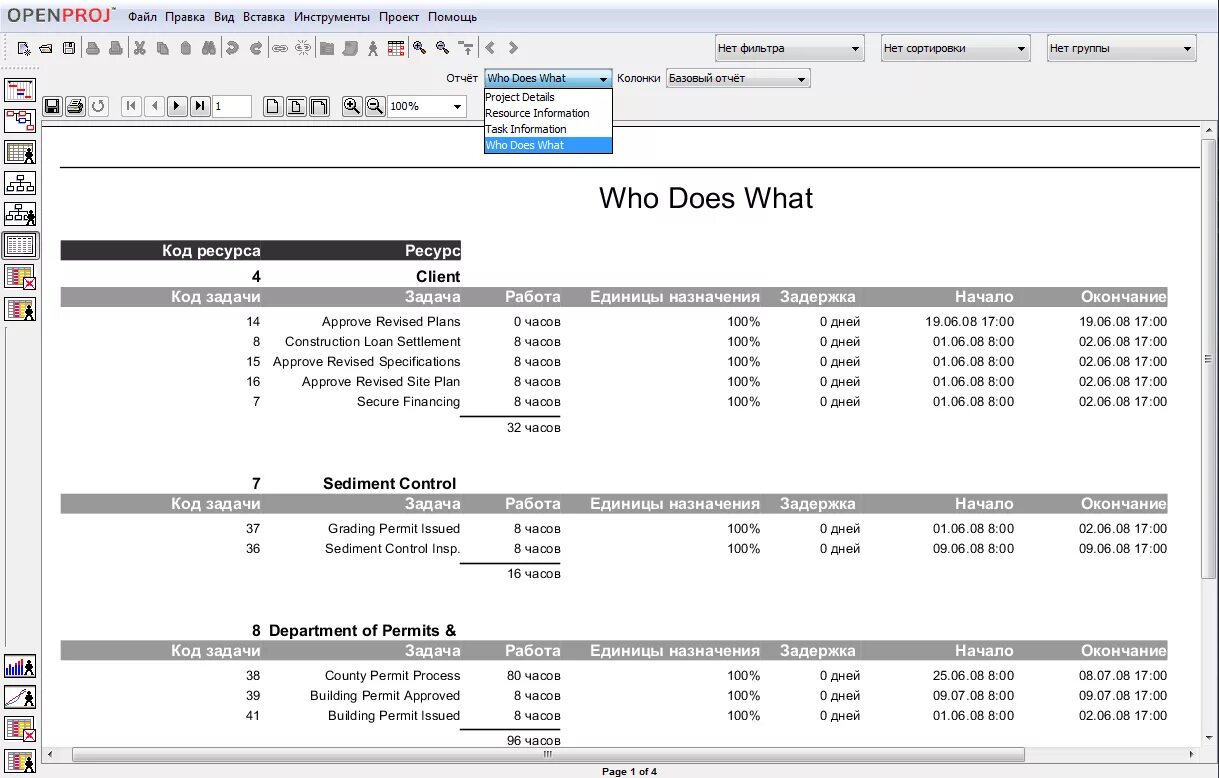Open the Проект menu
Screen dimensions: 1219x778
(x=399, y=17)
